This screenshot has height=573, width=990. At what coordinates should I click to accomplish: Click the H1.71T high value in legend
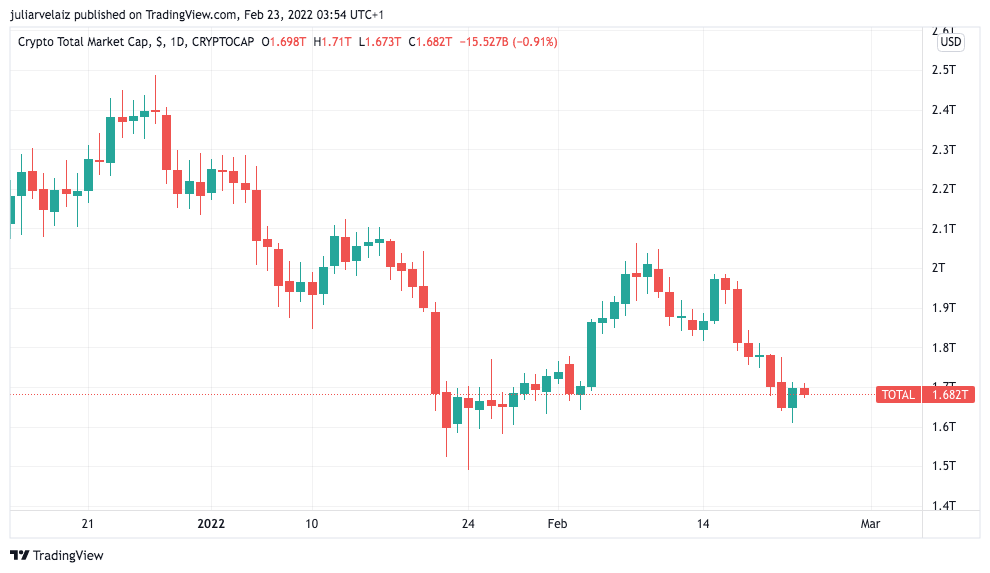coord(332,42)
